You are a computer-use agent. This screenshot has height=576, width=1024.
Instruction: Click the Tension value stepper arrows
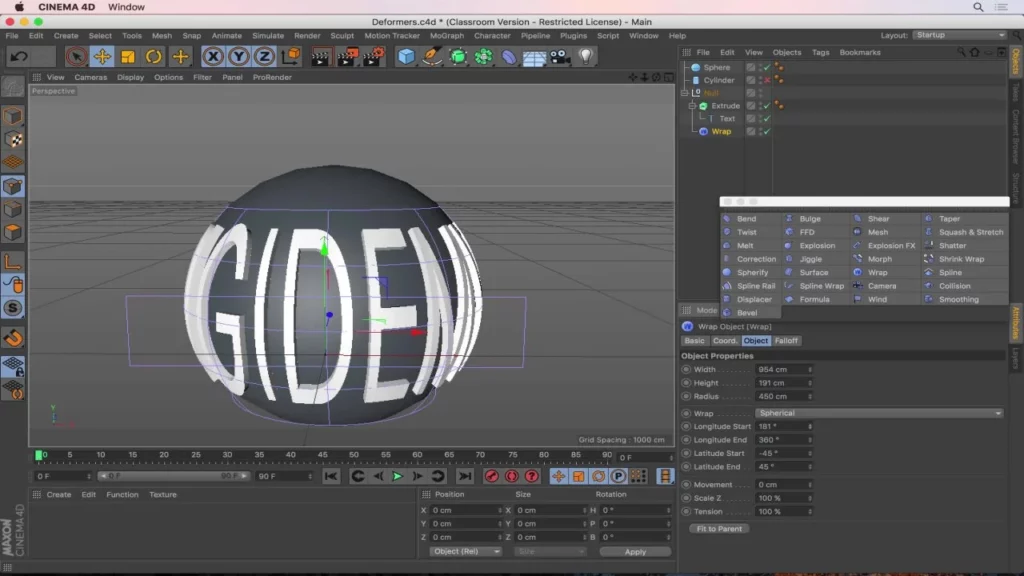click(810, 512)
